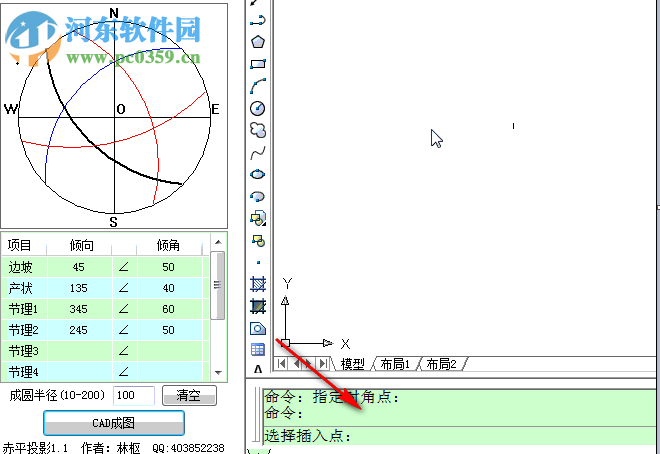Switch to the 模型 tab

coord(352,364)
